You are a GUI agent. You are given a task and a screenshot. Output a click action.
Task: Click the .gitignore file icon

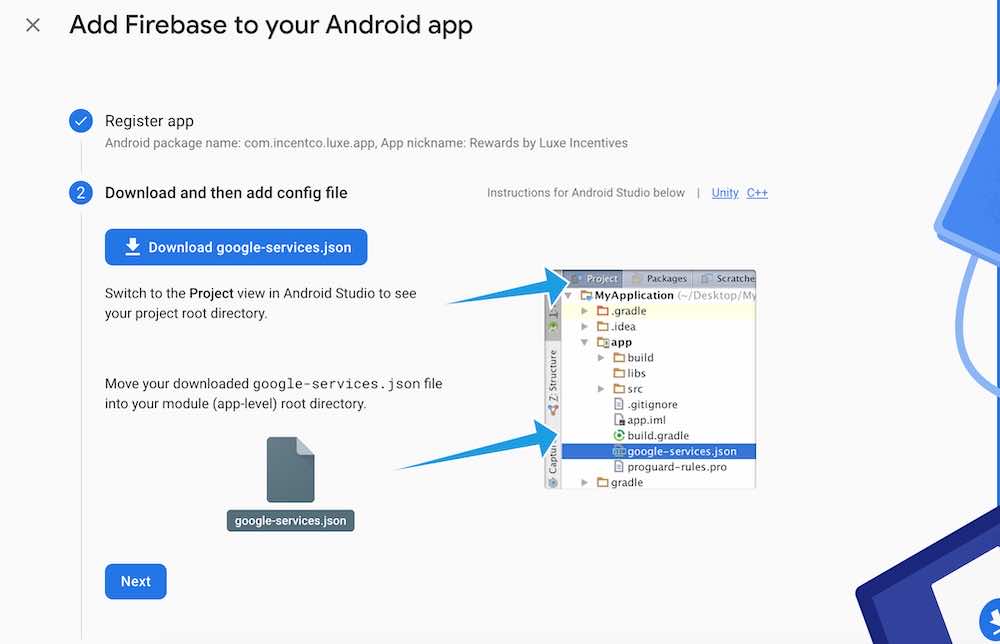(619, 404)
